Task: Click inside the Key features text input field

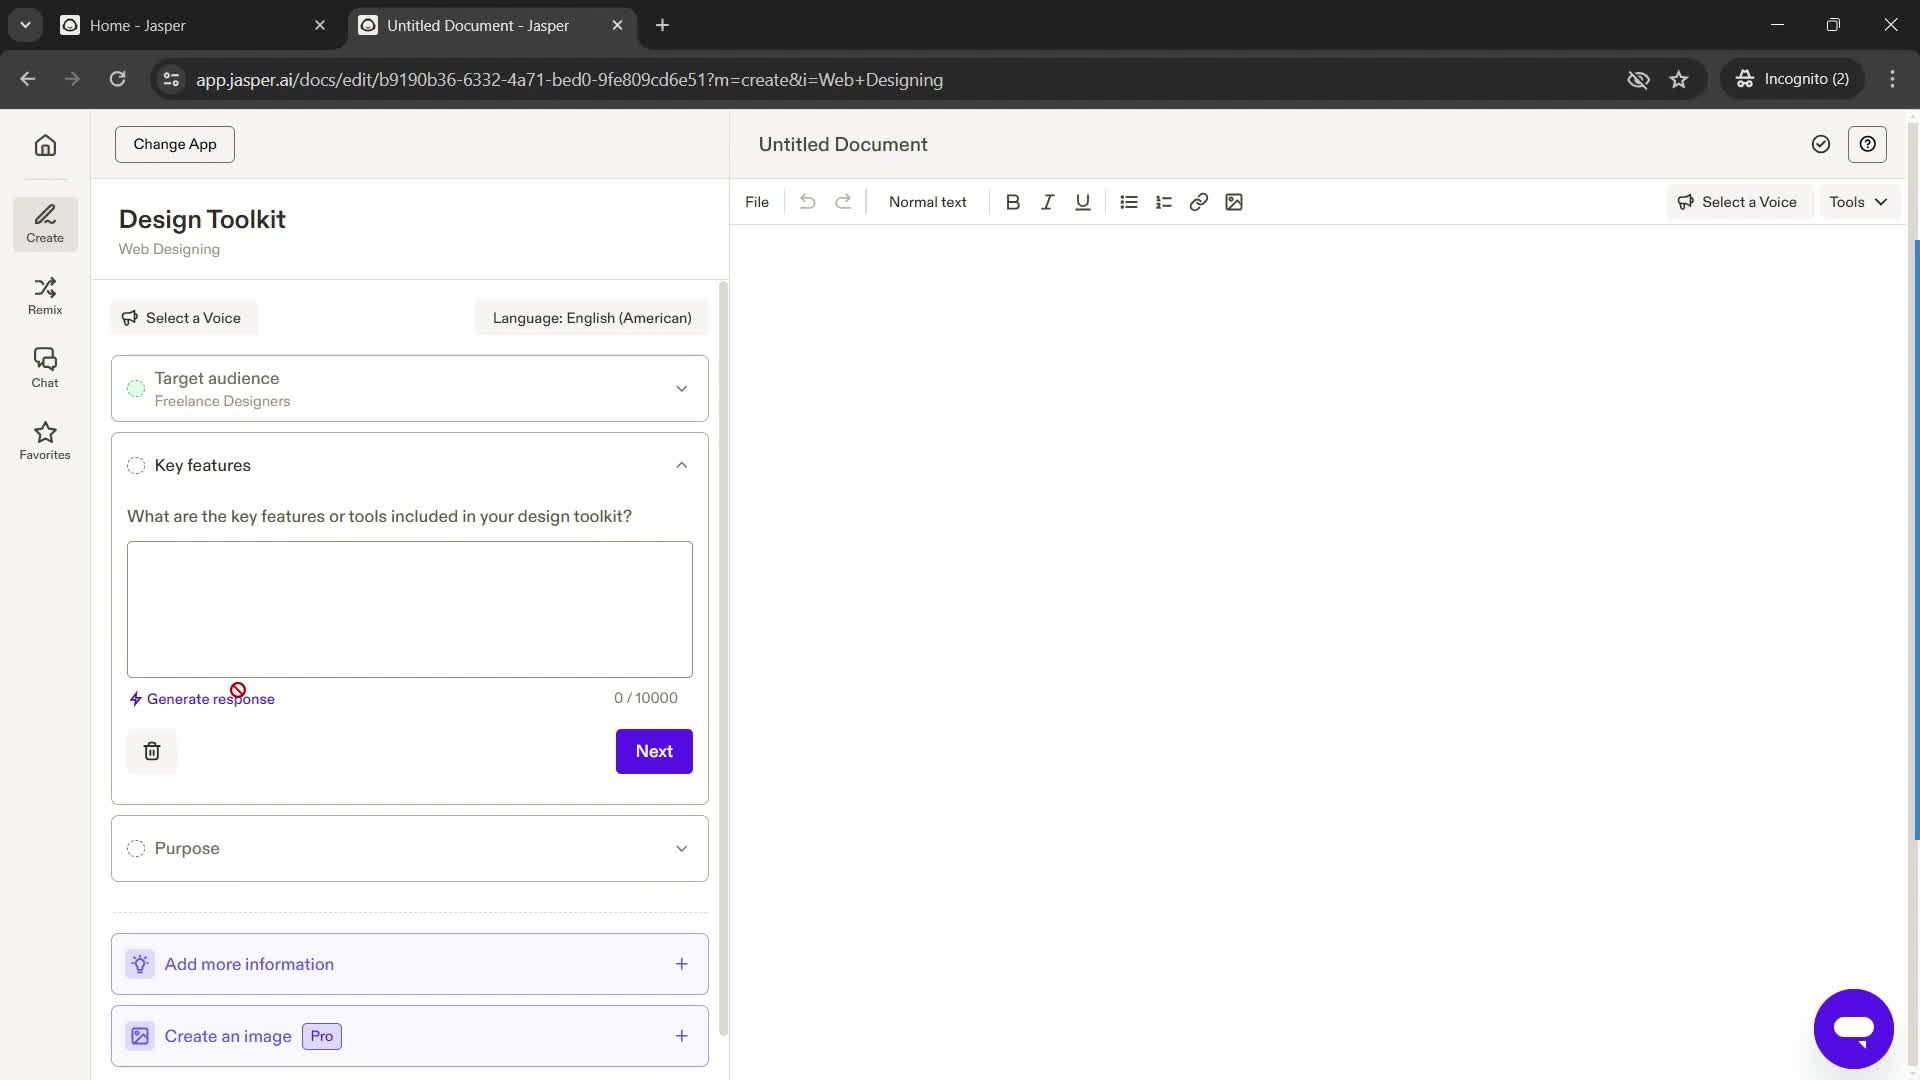Action: (410, 609)
